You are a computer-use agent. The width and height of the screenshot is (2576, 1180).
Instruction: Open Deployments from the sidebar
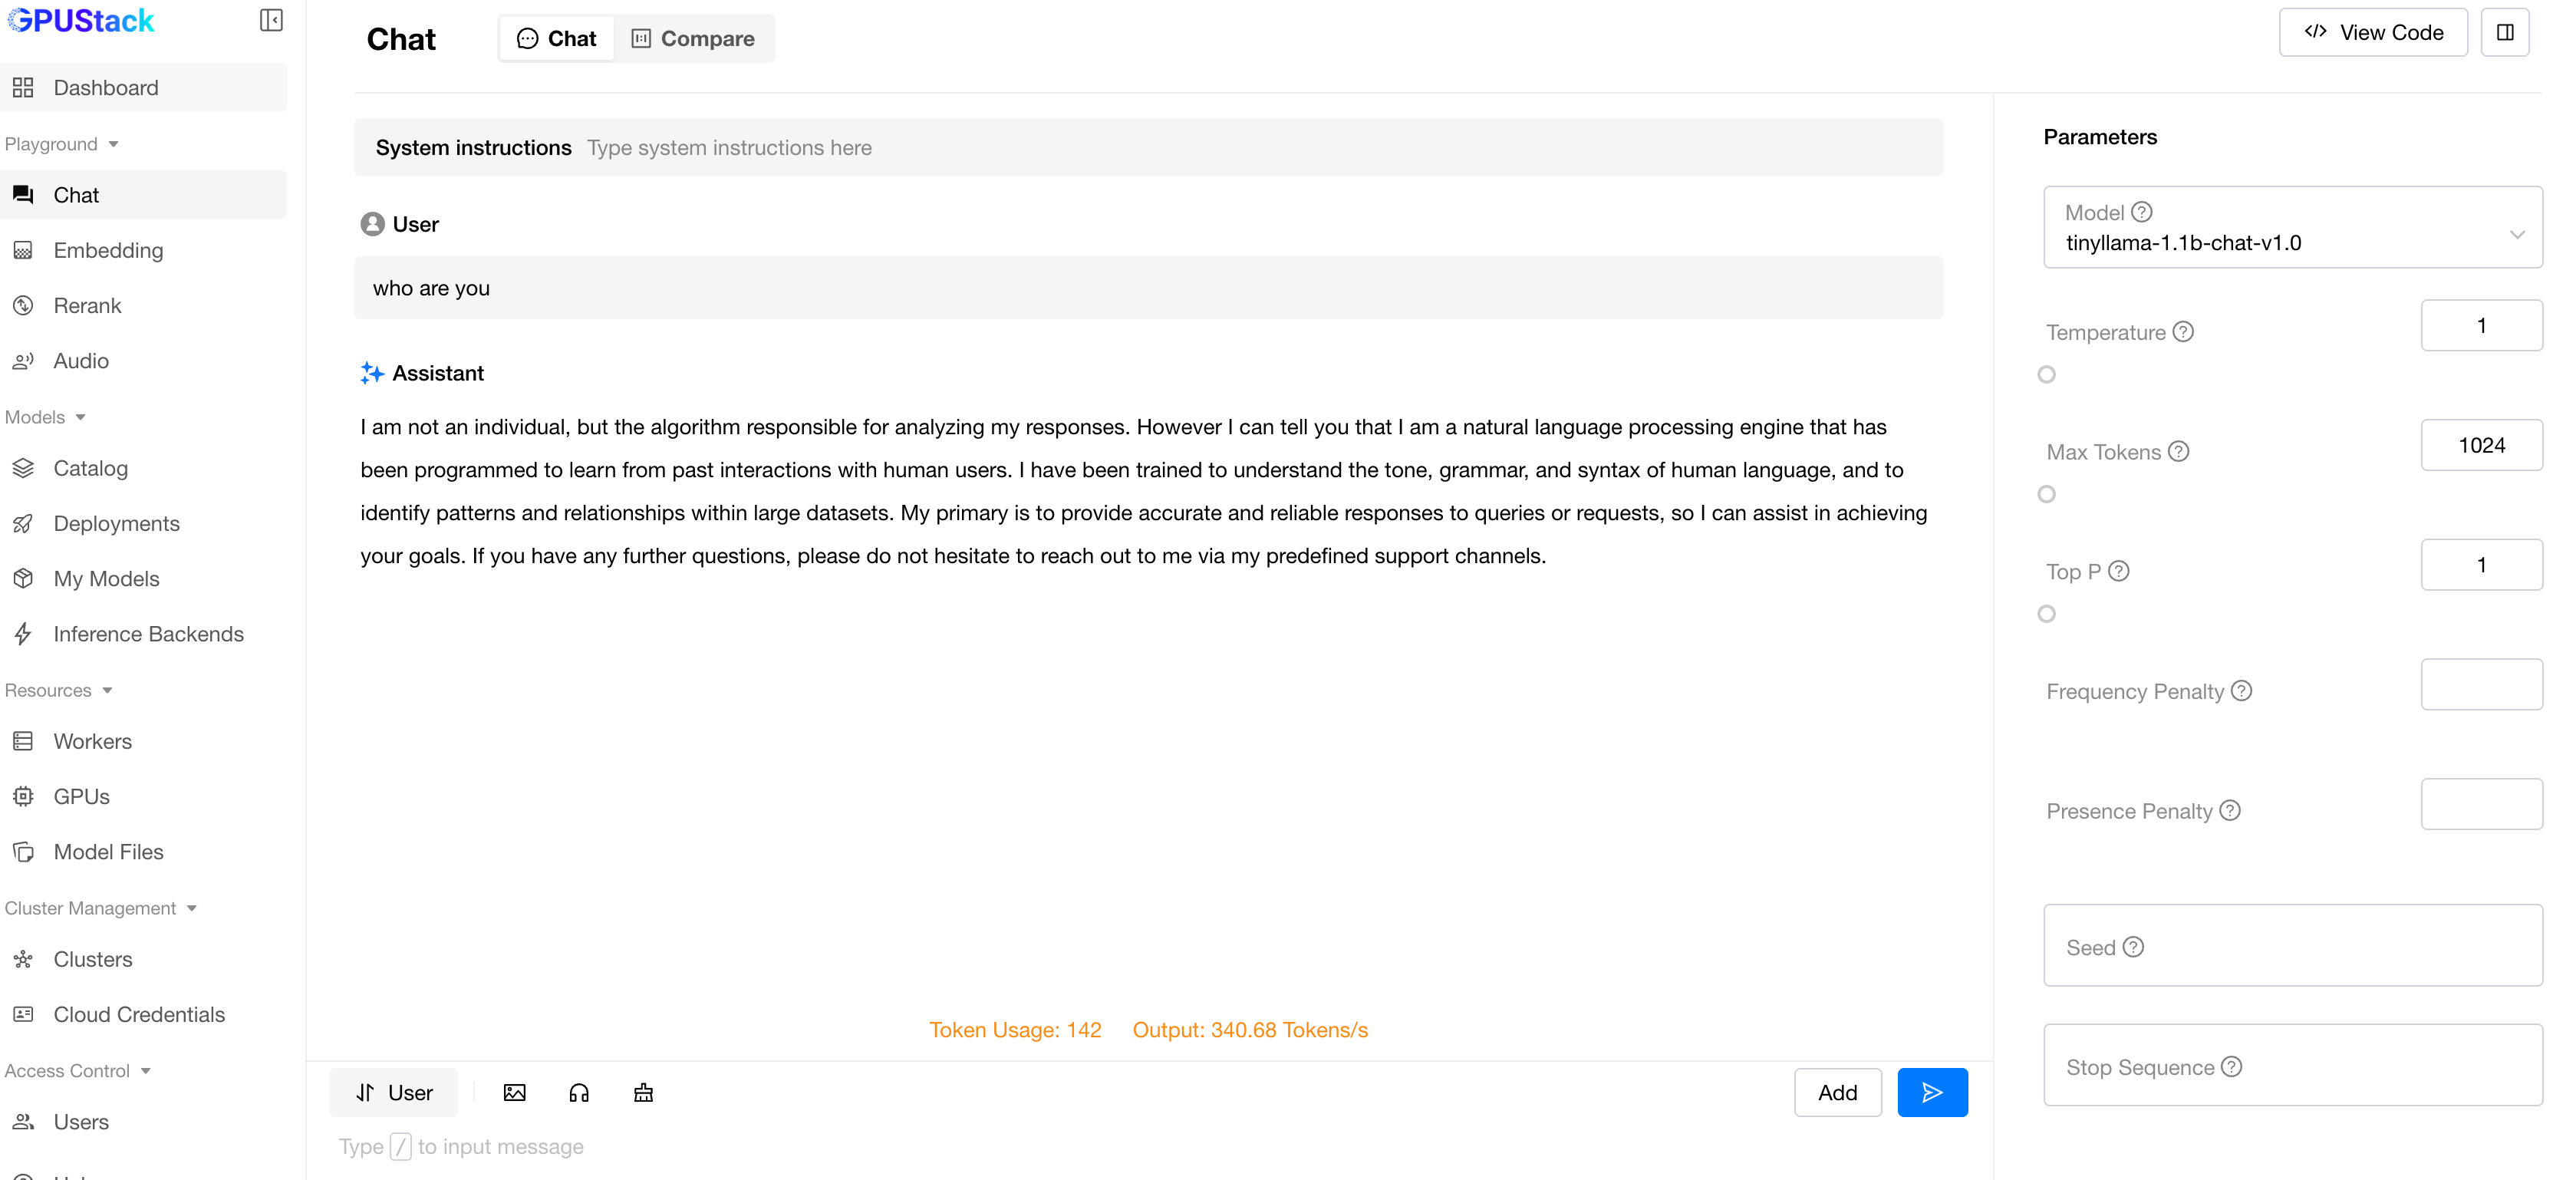116,523
